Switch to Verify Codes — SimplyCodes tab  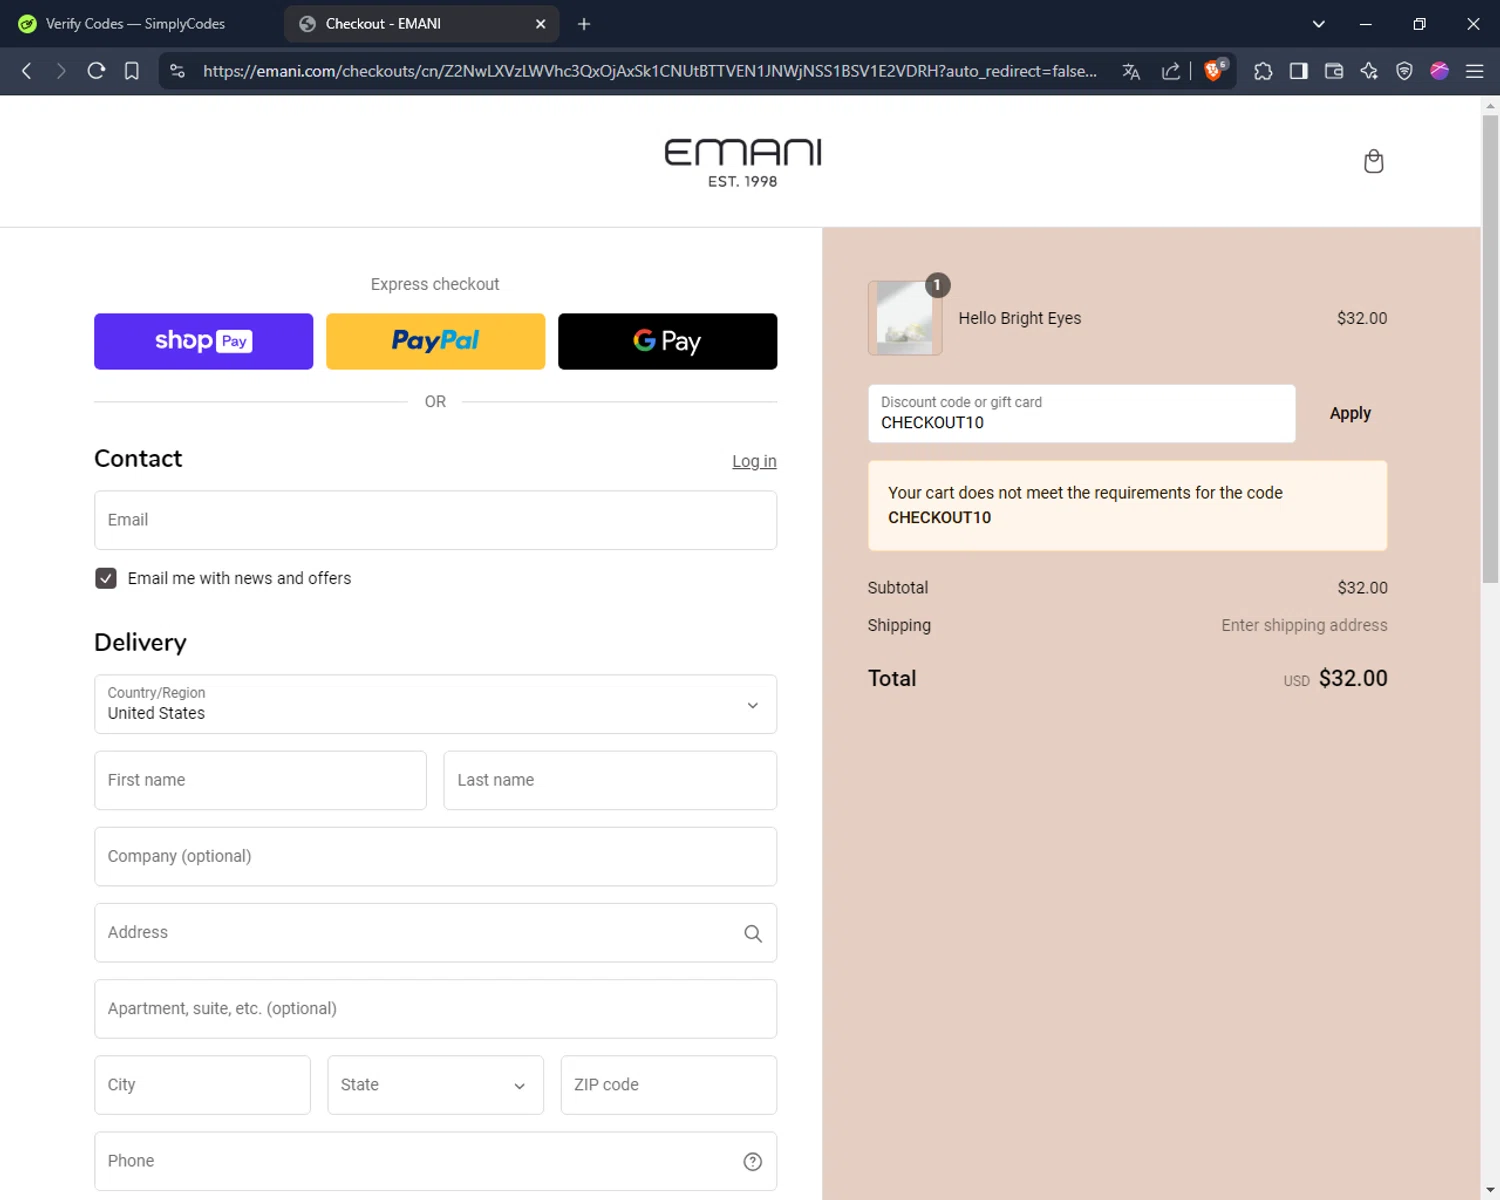135,24
